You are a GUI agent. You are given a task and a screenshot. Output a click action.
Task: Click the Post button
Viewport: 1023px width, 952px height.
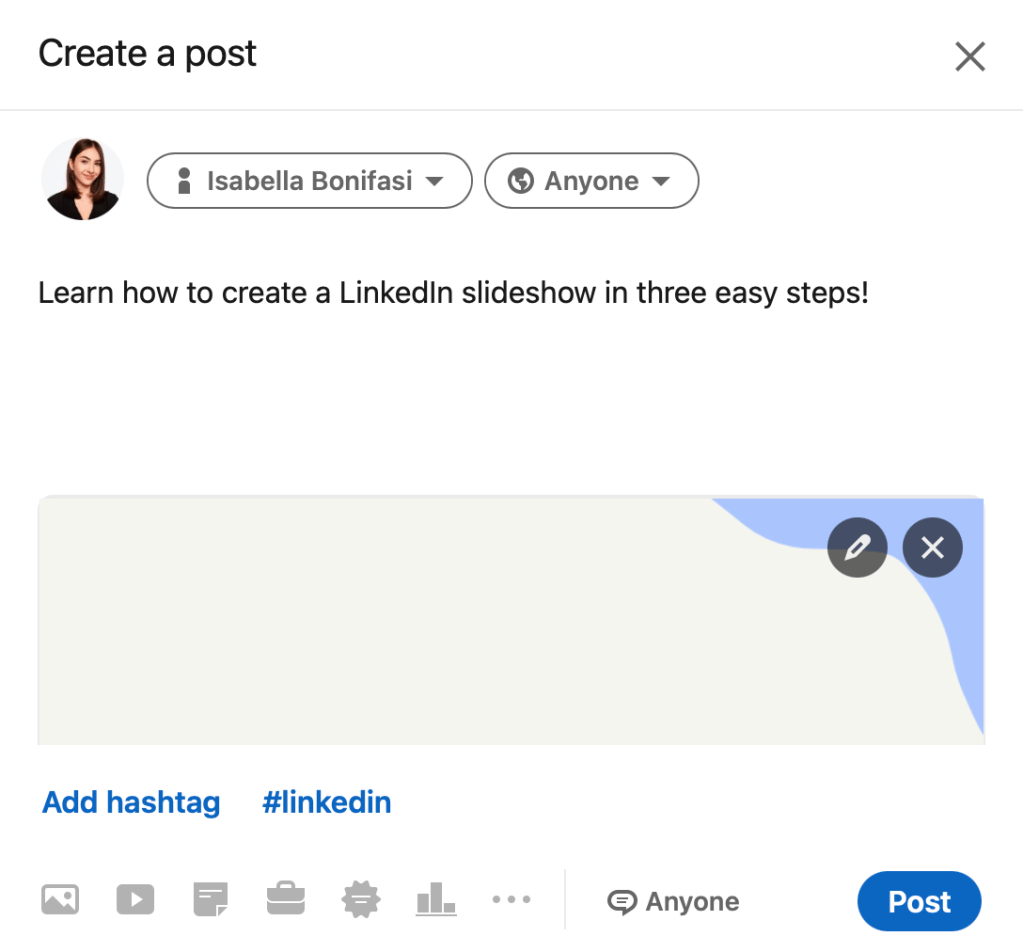tap(918, 901)
